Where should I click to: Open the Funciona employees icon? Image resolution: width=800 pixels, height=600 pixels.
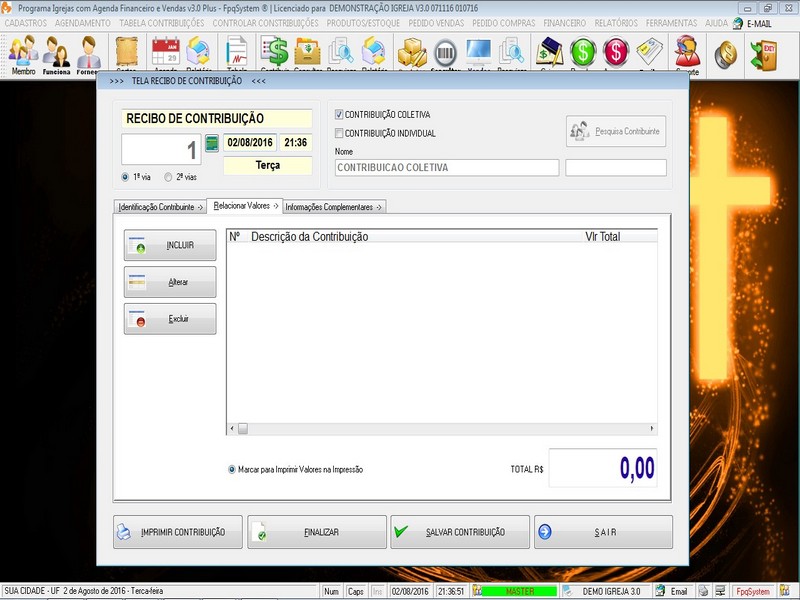[x=56, y=55]
